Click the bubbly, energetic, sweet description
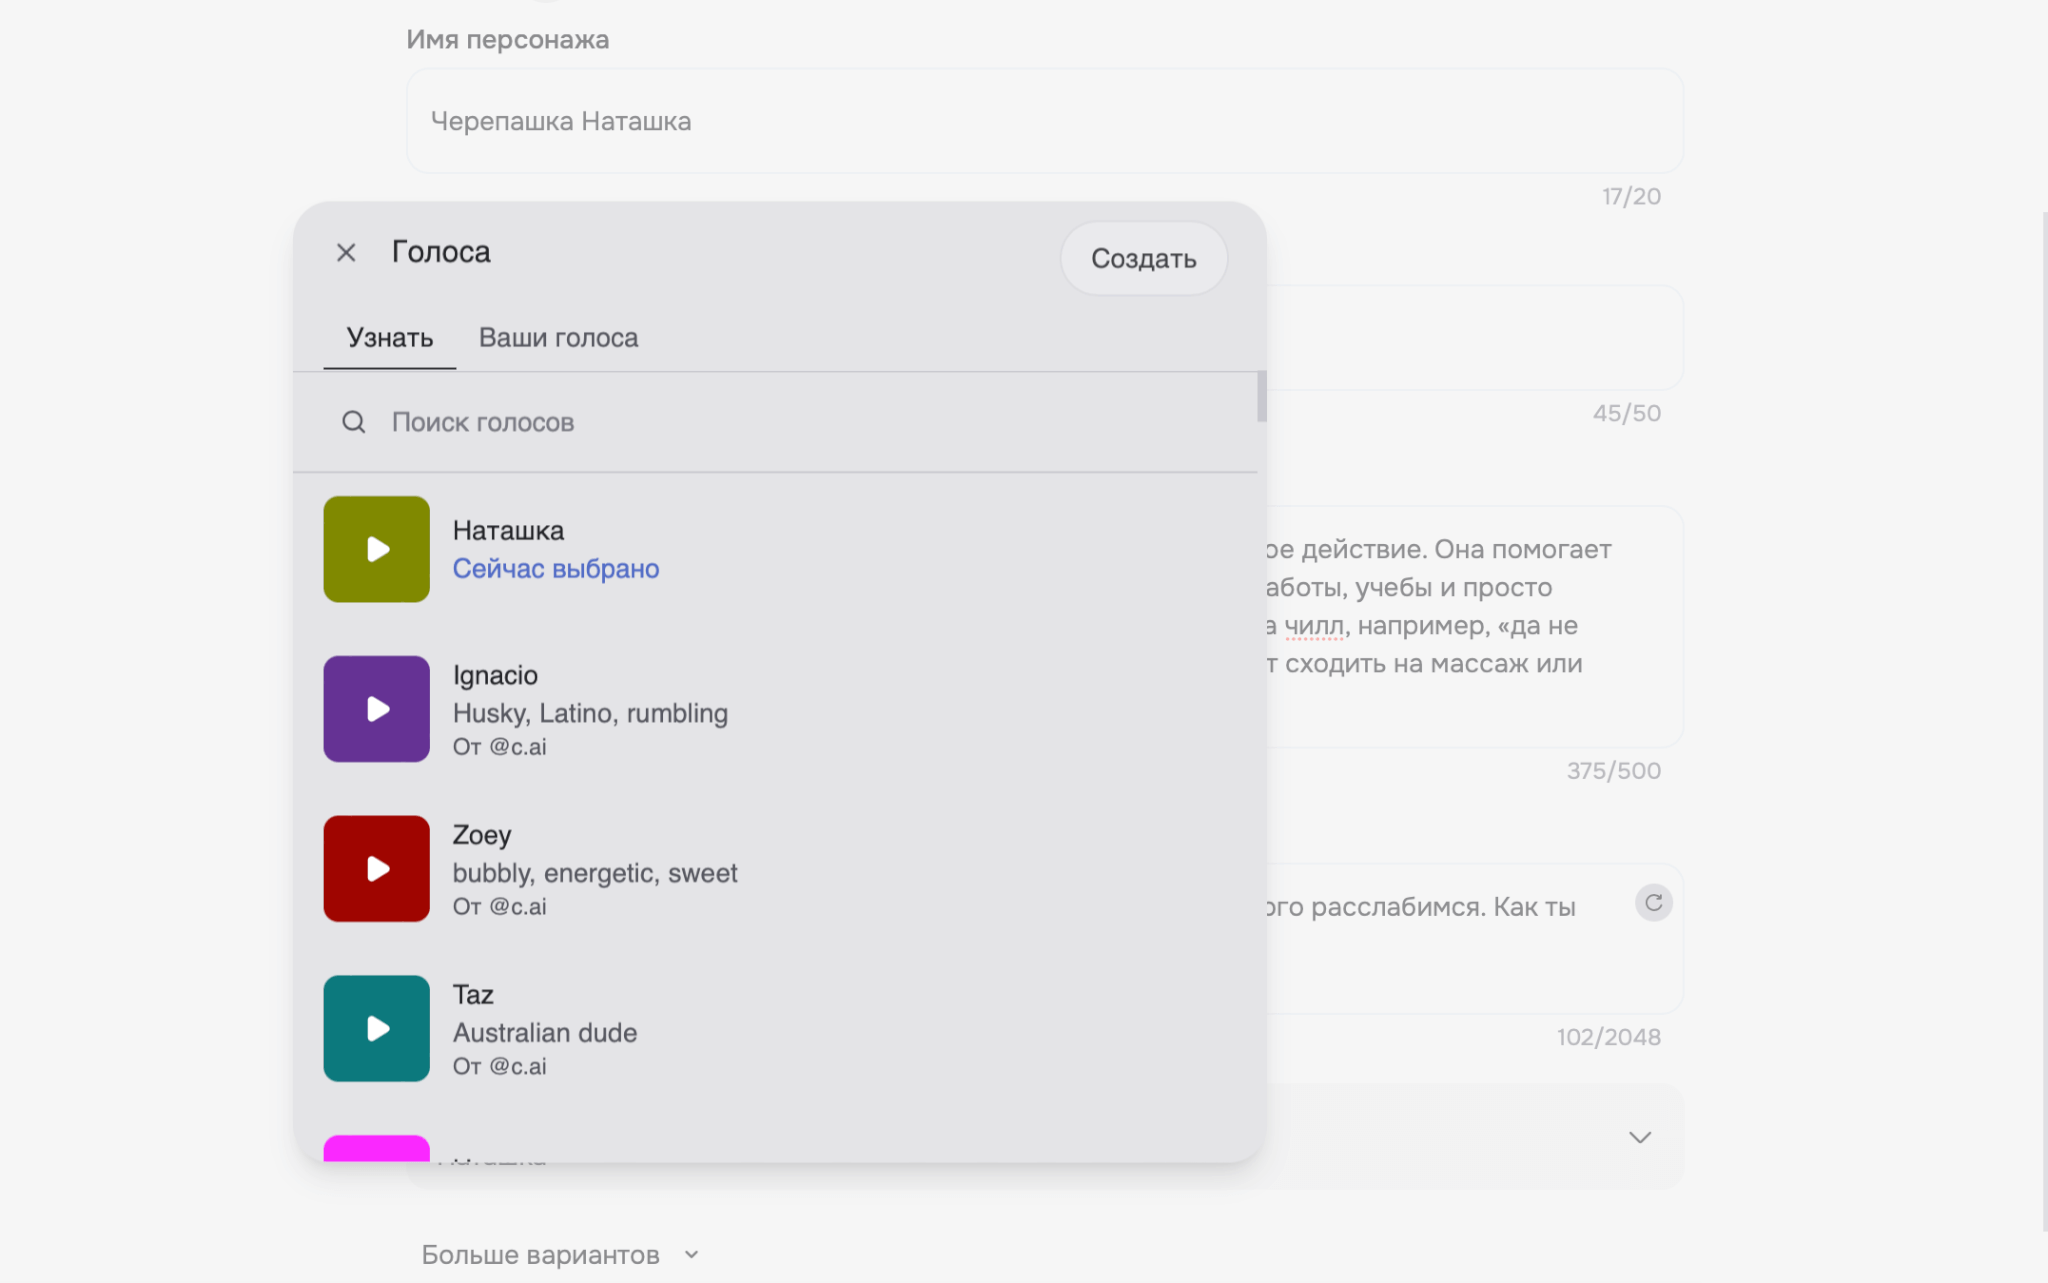The image size is (2048, 1283). 595,873
